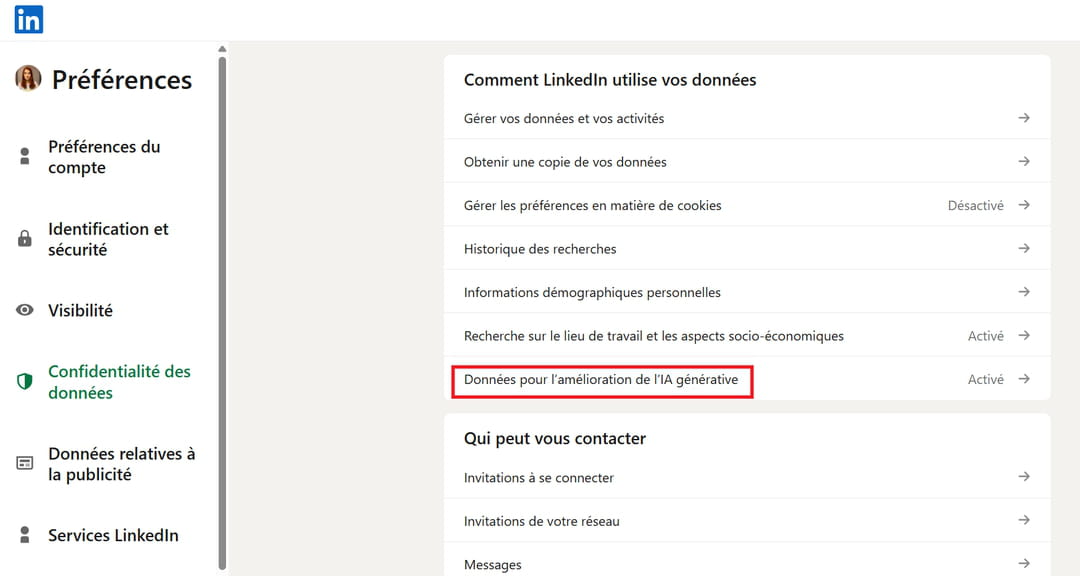The image size is (1080, 576).
Task: Open Gérer vos données et vos activités
Action: (x=564, y=118)
